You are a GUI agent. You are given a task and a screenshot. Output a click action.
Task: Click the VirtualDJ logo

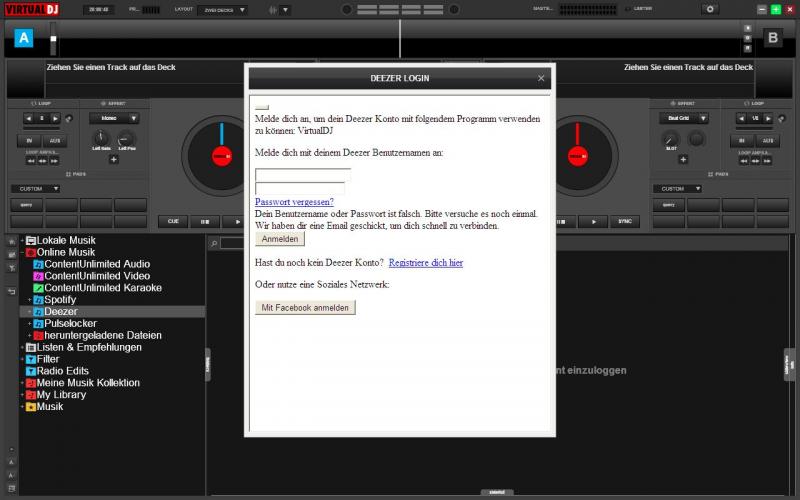coord(32,9)
